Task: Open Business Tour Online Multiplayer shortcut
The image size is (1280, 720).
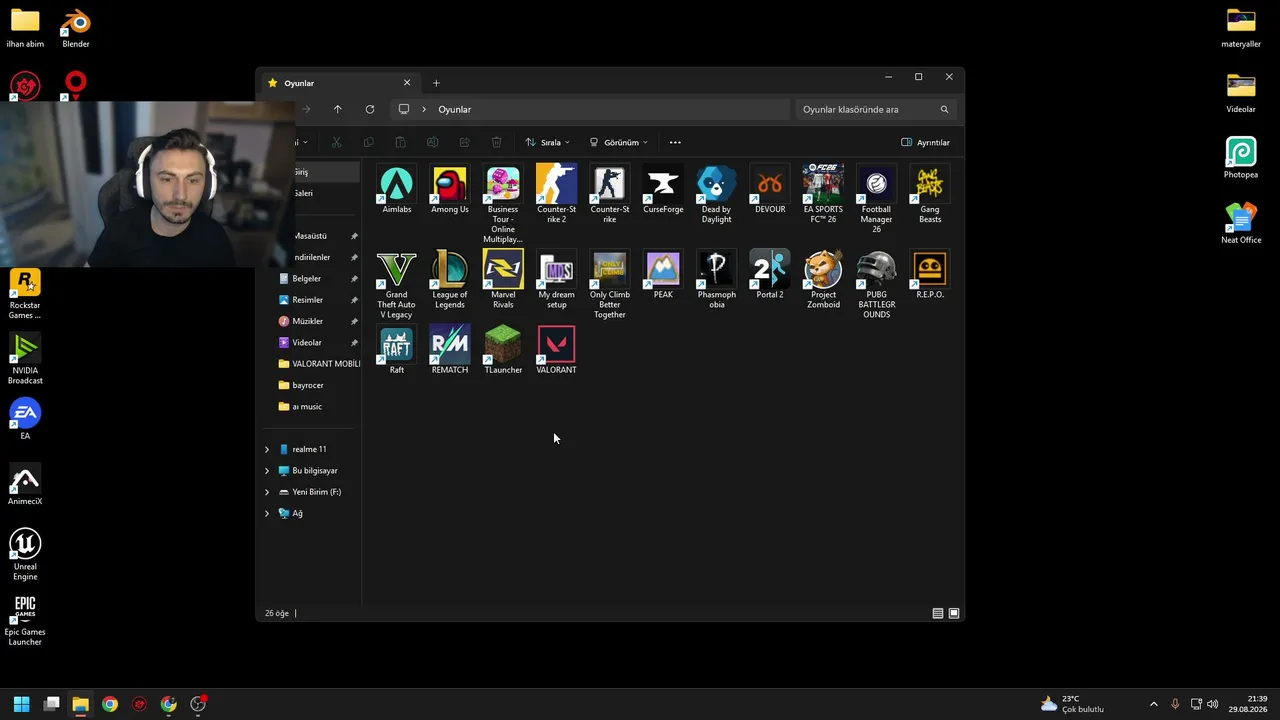Action: tap(503, 204)
